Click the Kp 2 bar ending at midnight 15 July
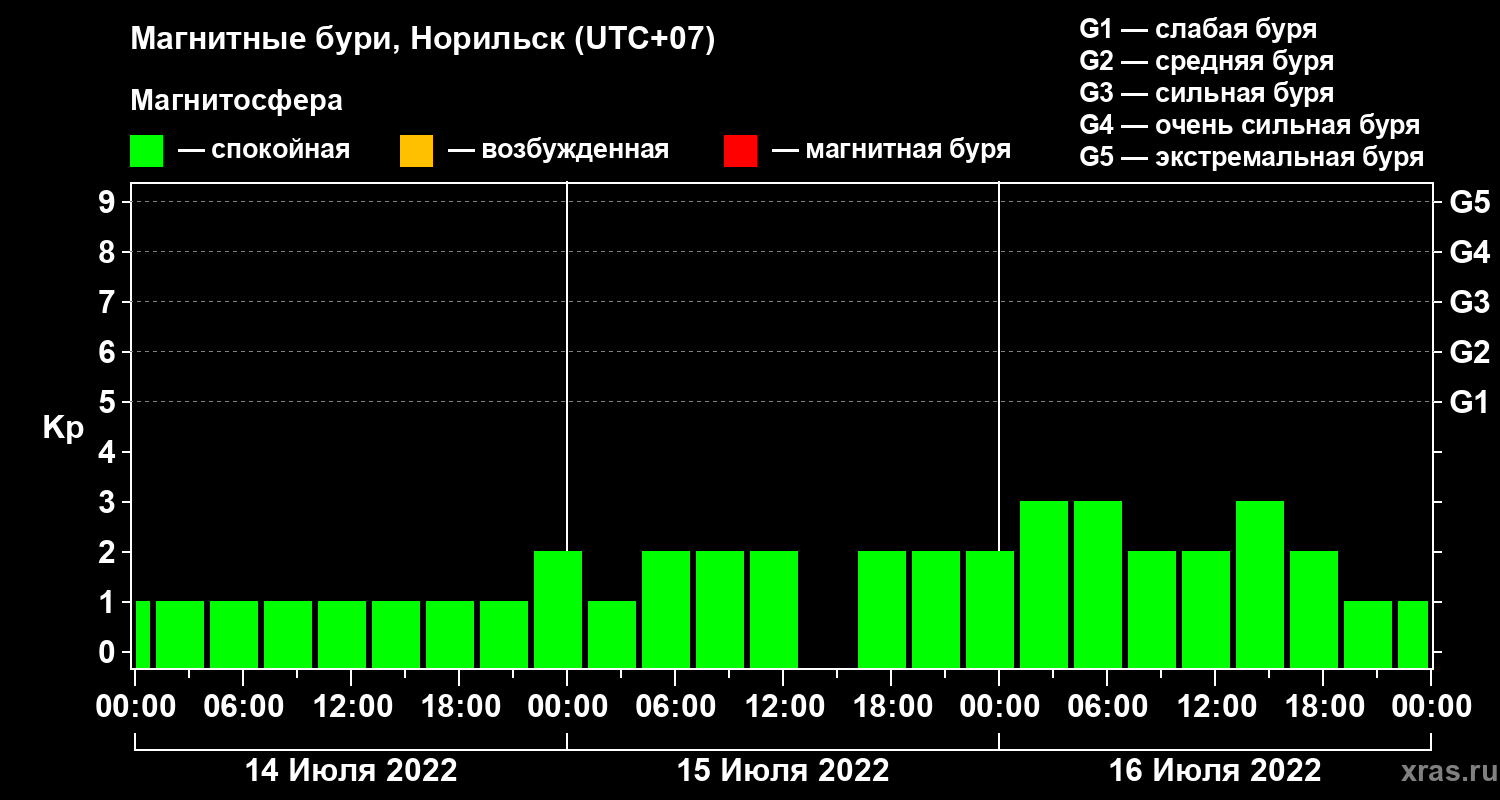This screenshot has width=1500, height=800. click(558, 609)
